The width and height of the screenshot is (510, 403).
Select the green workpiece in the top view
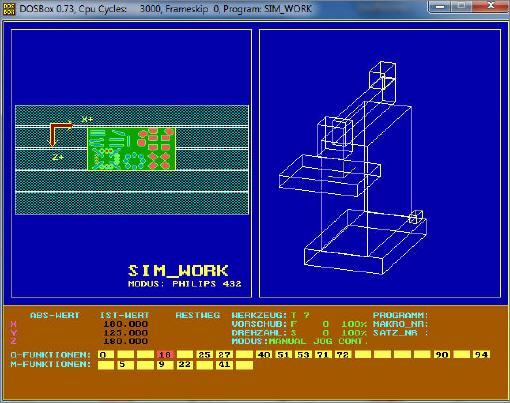pos(131,149)
